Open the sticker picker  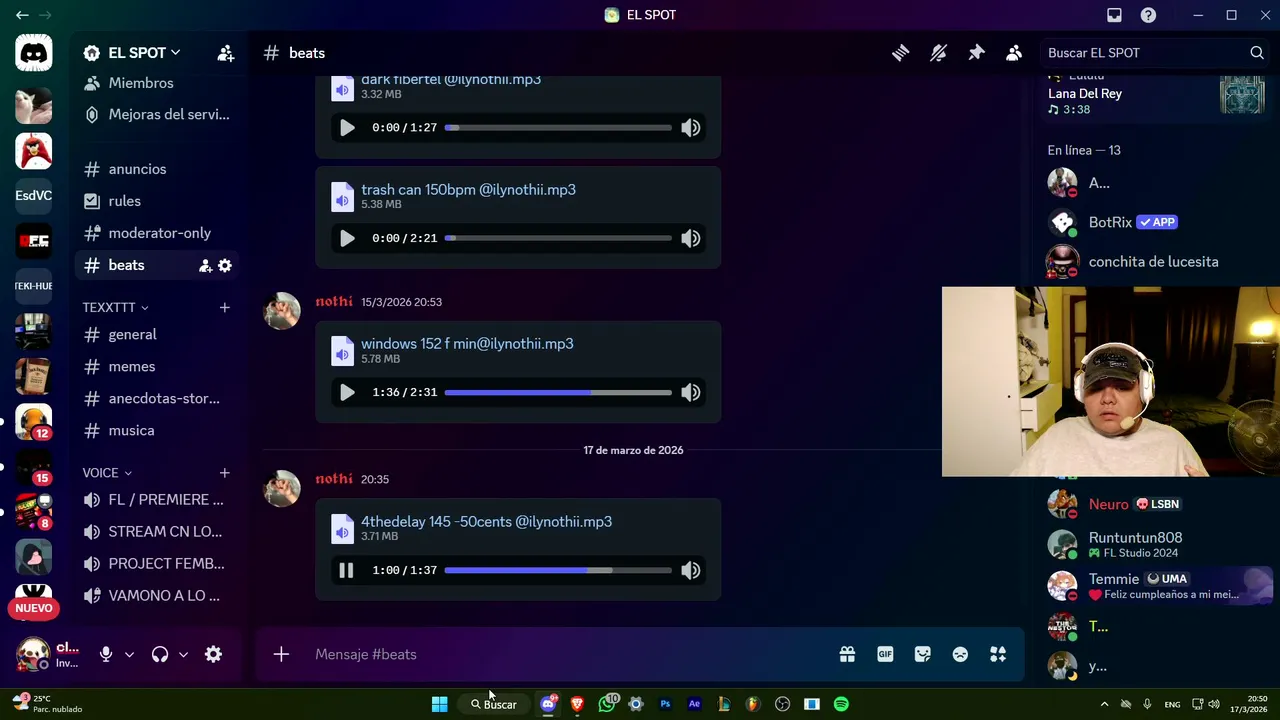(x=923, y=654)
